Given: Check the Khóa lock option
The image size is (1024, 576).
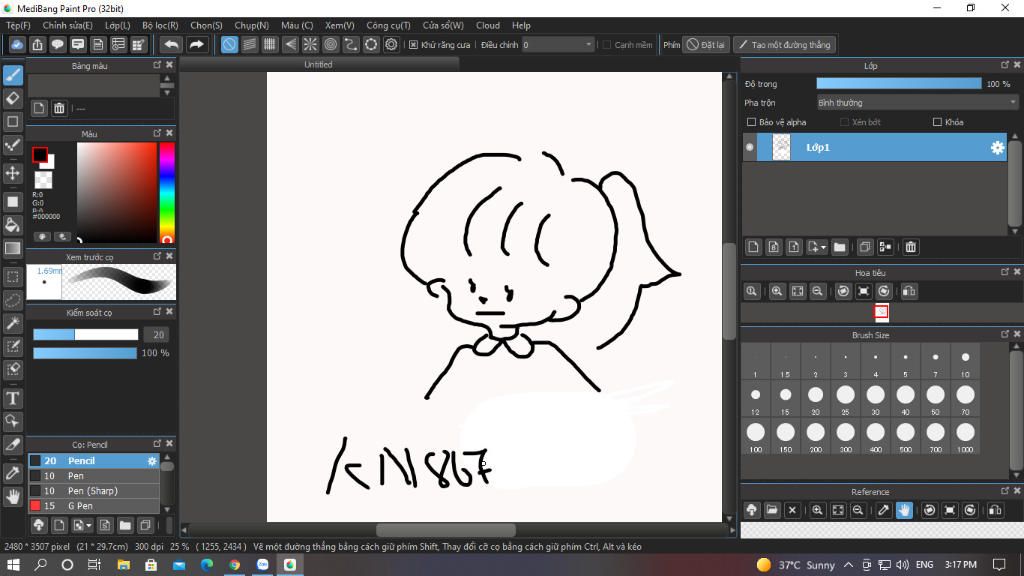Looking at the screenshot, I should pos(937,122).
